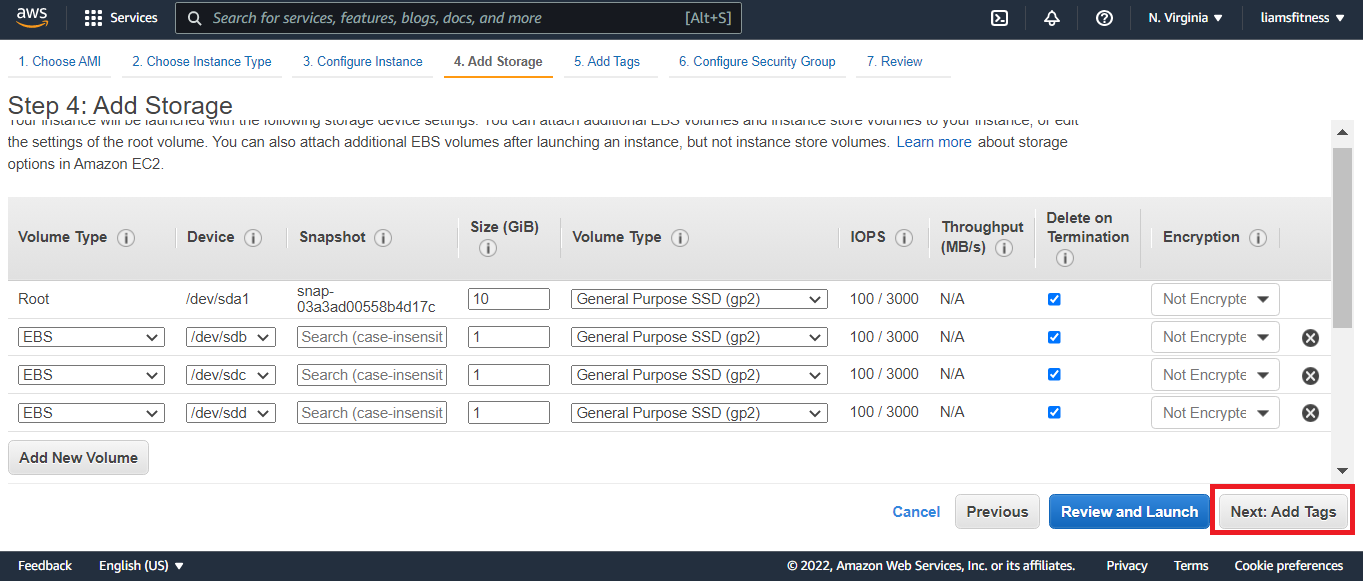Open the notifications bell
This screenshot has height=581, width=1363.
coord(1051,18)
